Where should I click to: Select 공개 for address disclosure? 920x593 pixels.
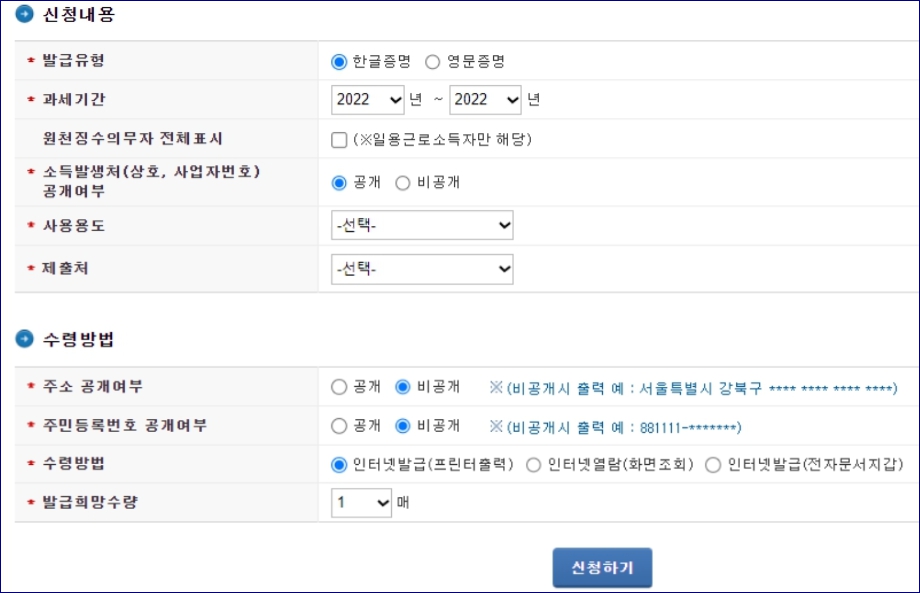point(339,385)
